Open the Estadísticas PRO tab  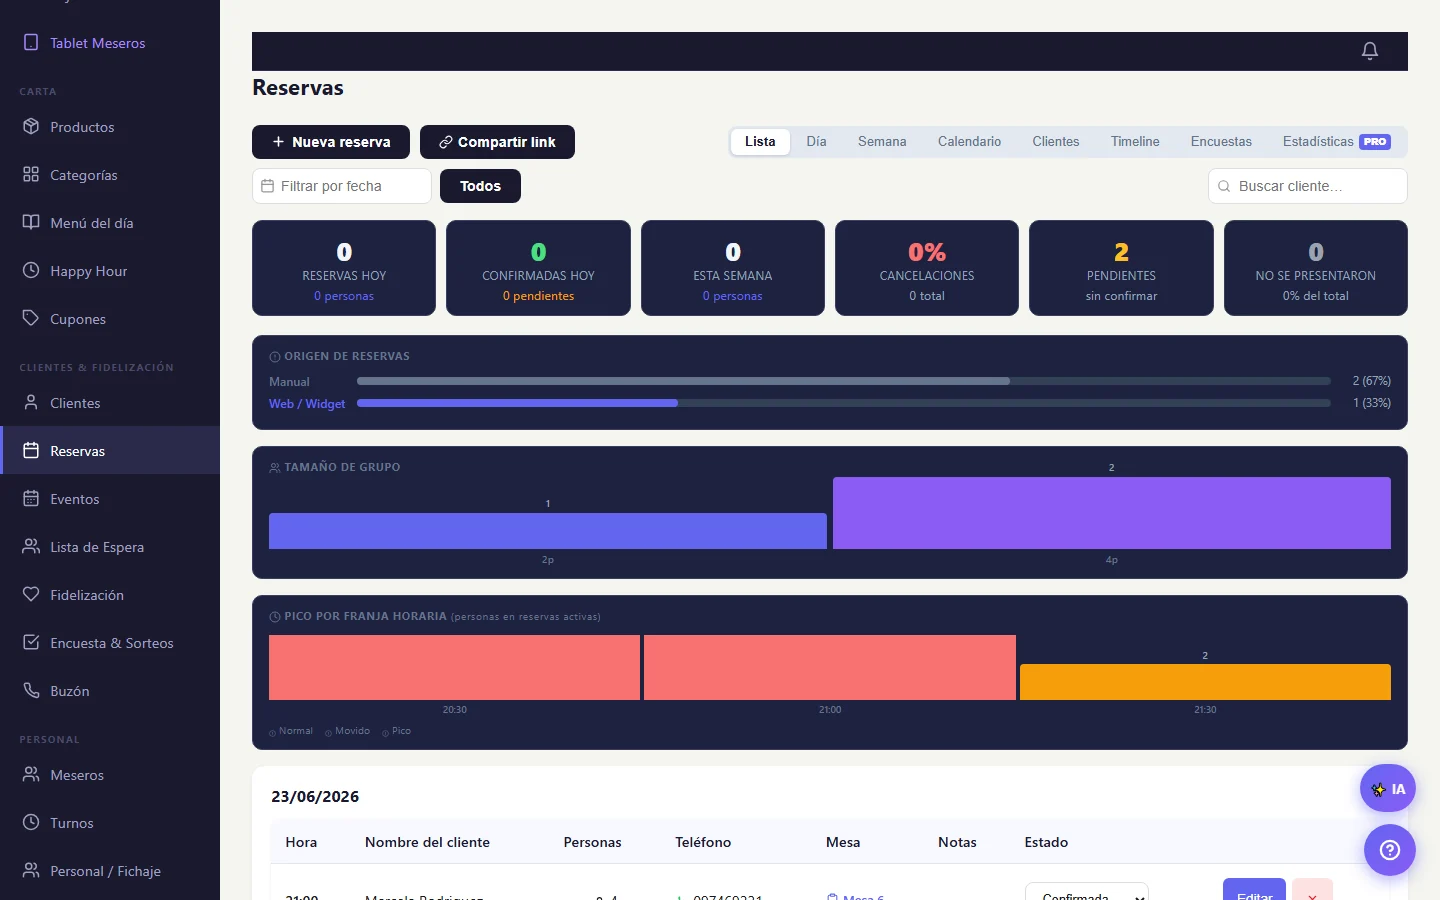pyautogui.click(x=1336, y=142)
